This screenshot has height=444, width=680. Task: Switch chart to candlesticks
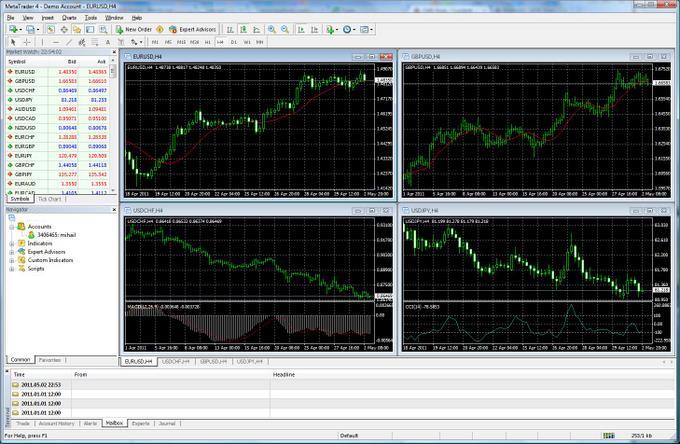coord(243,29)
